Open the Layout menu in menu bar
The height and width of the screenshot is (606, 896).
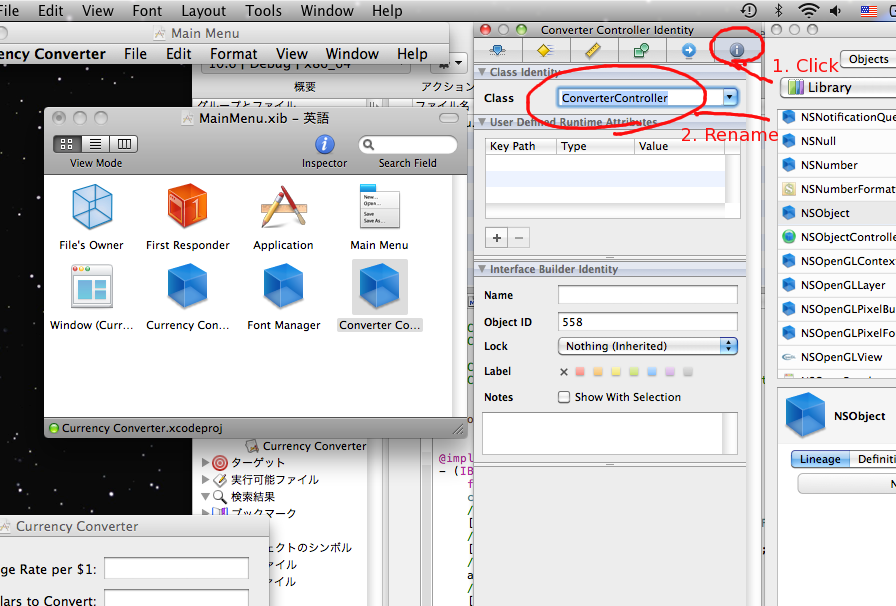click(203, 10)
